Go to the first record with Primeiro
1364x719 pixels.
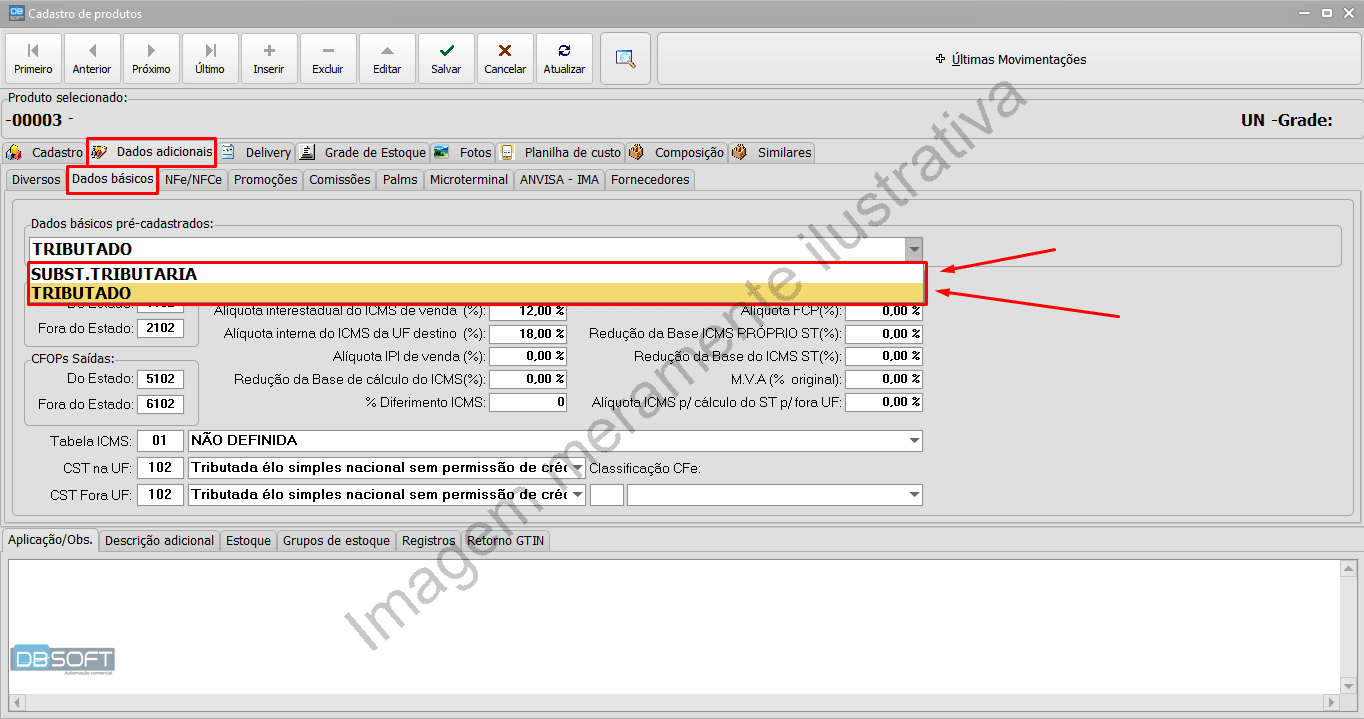pyautogui.click(x=34, y=59)
